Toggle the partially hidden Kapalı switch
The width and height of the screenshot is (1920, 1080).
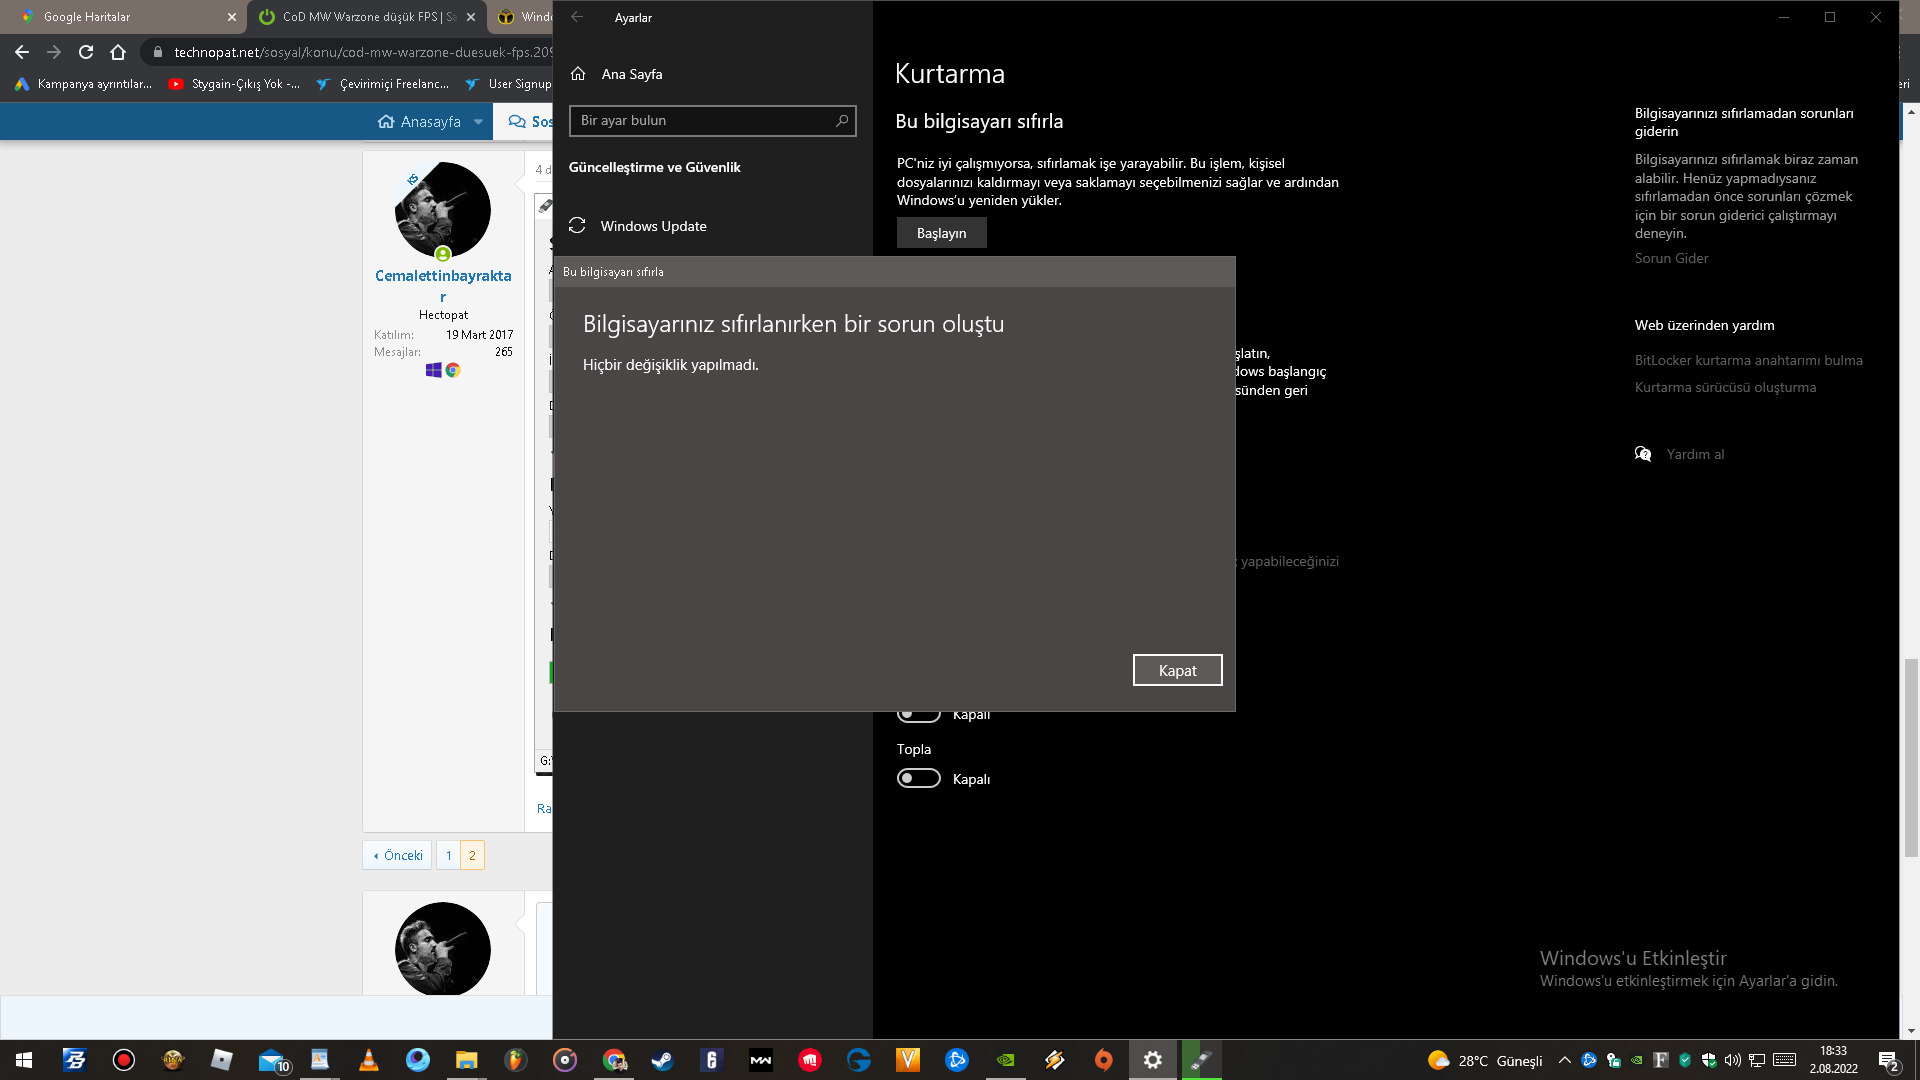[x=918, y=714]
